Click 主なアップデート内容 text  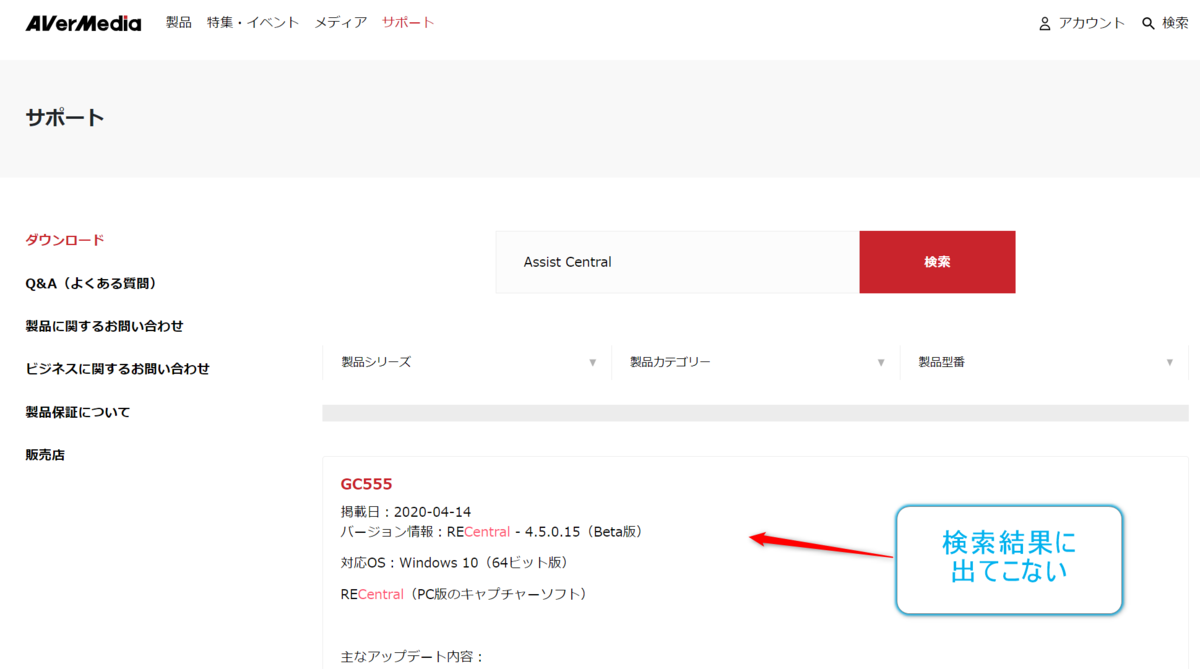412,657
